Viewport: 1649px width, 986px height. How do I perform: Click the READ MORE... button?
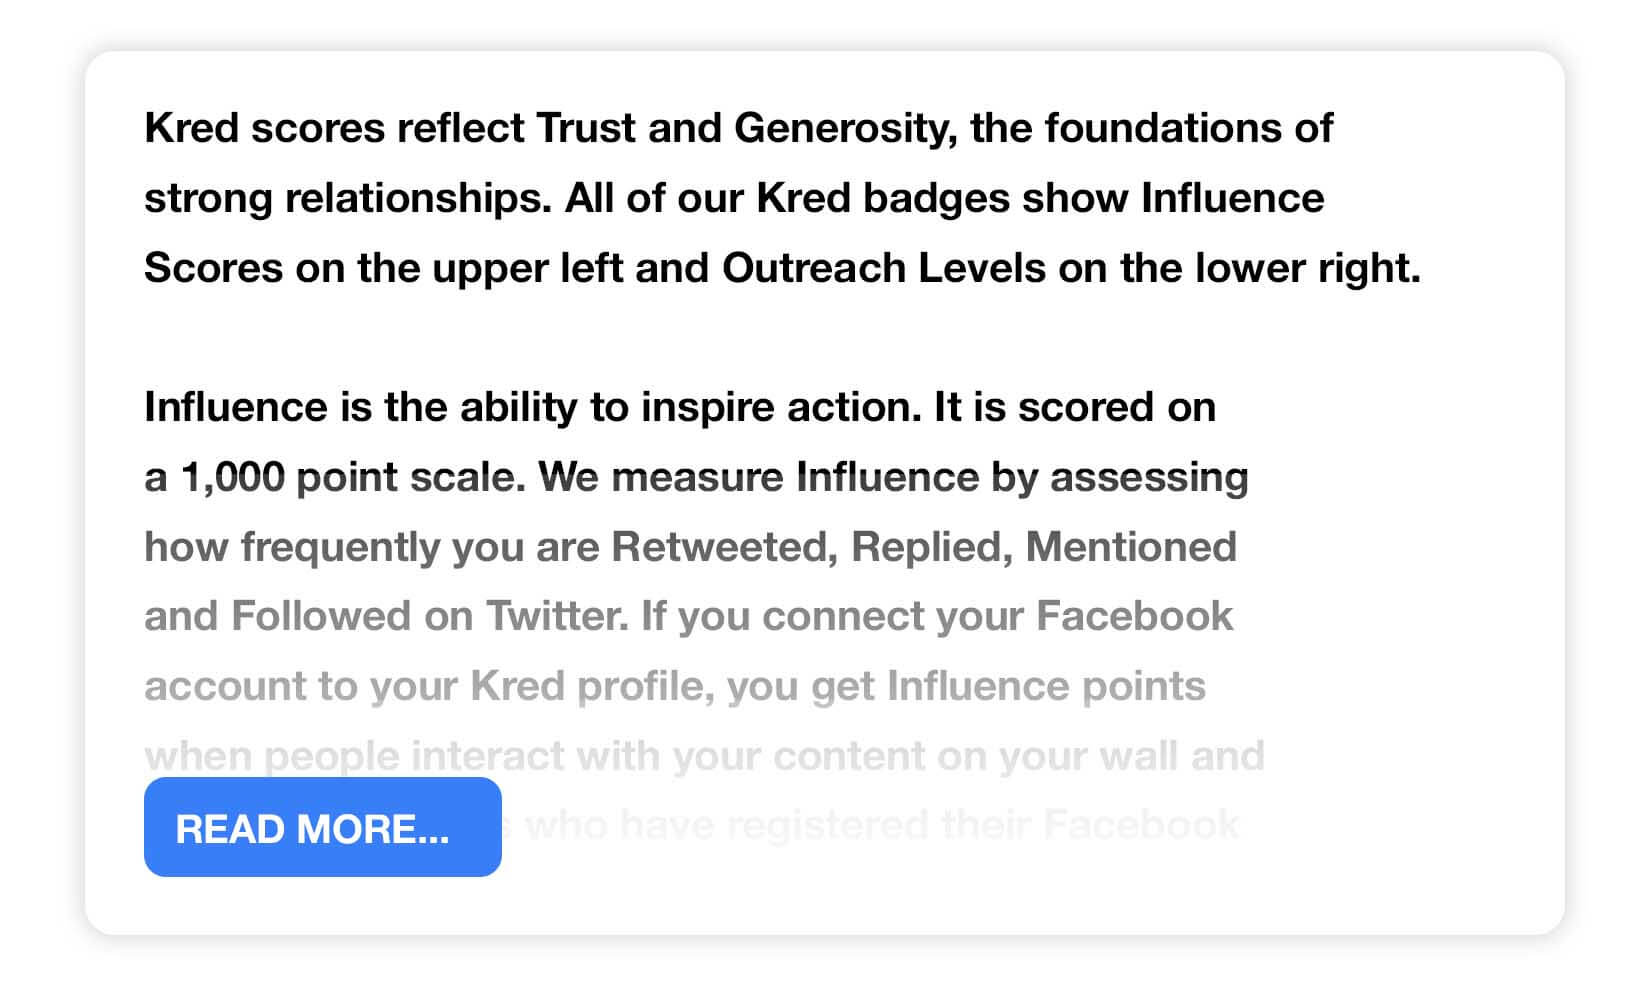coord(322,827)
